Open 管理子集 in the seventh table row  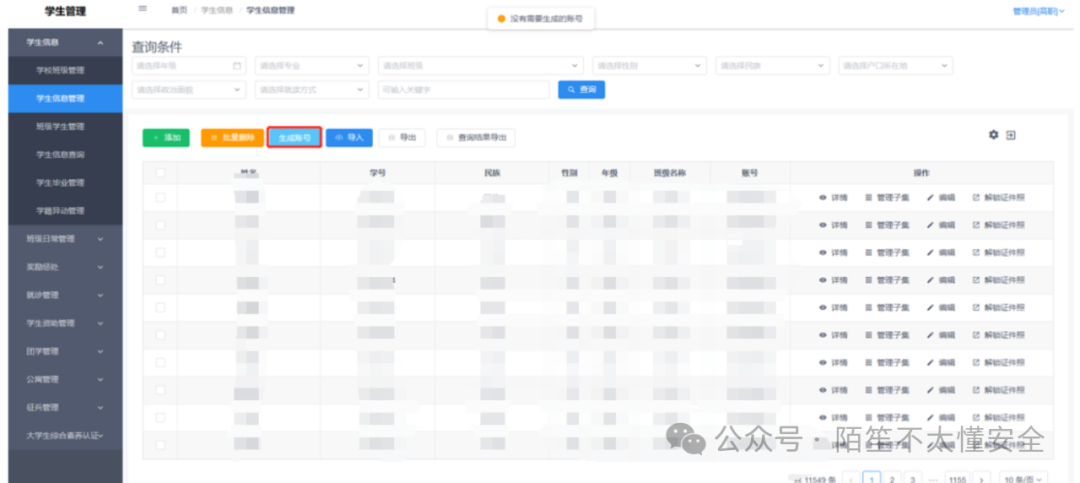pos(887,363)
